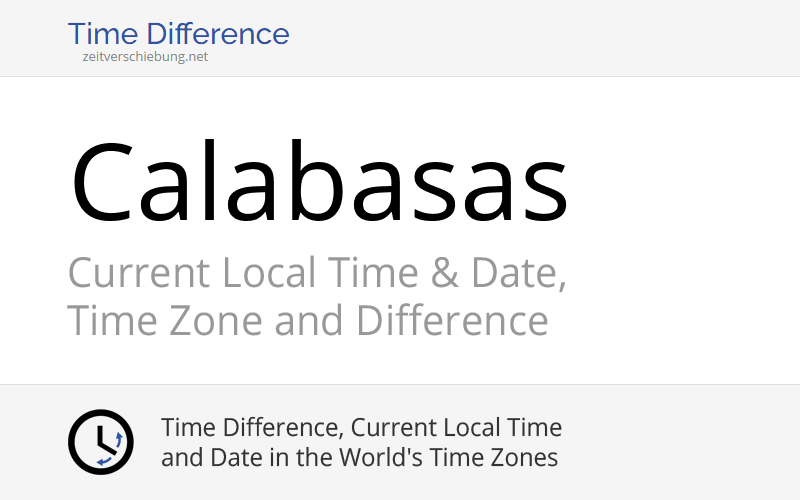Click the capital "C" of Calabasas
Screen dimensions: 800x500
click(x=104, y=184)
